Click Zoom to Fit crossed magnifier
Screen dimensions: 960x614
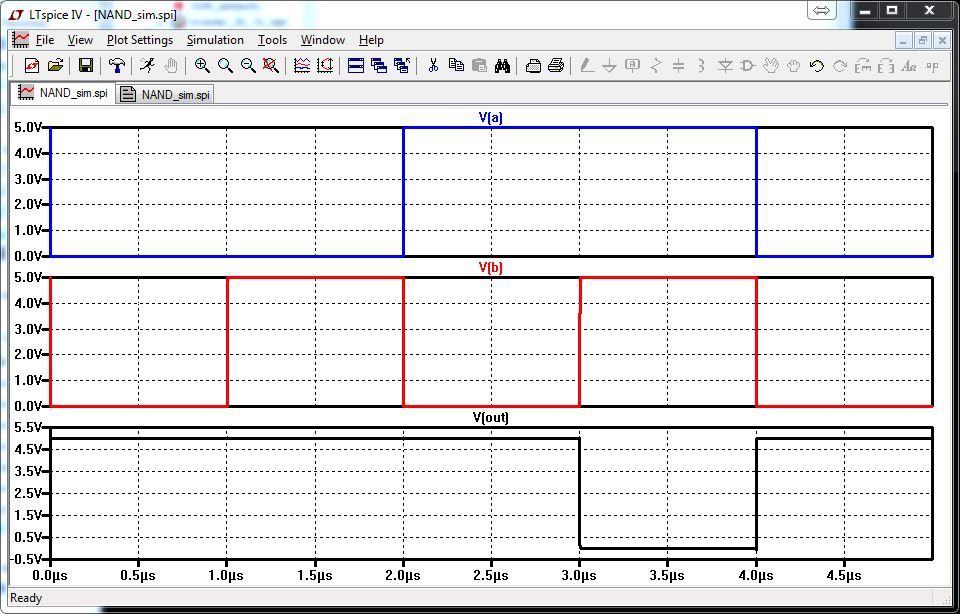tap(271, 66)
